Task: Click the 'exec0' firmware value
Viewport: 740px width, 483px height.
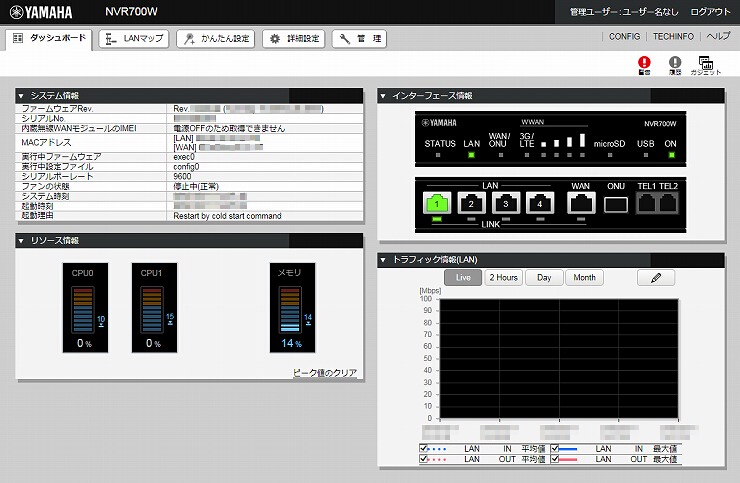Action: pos(184,157)
